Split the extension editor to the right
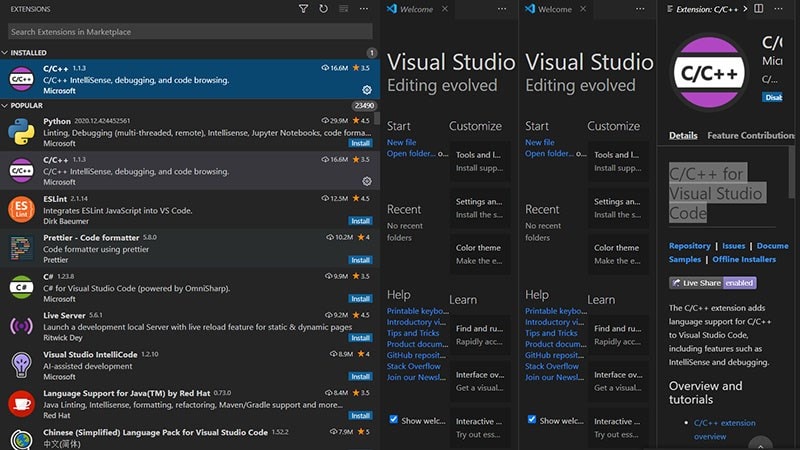This screenshot has height=450, width=800. point(759,9)
